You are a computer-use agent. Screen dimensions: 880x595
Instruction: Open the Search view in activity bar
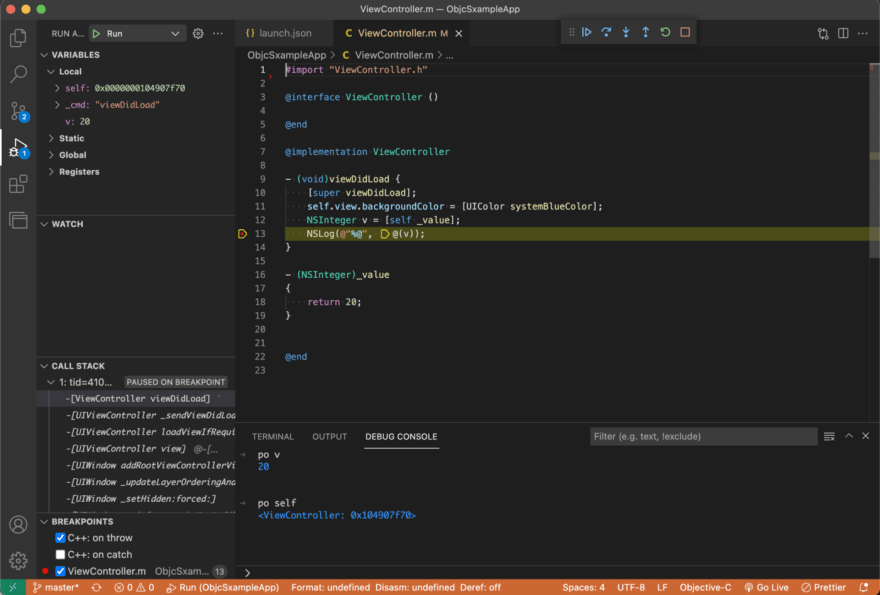pos(19,74)
